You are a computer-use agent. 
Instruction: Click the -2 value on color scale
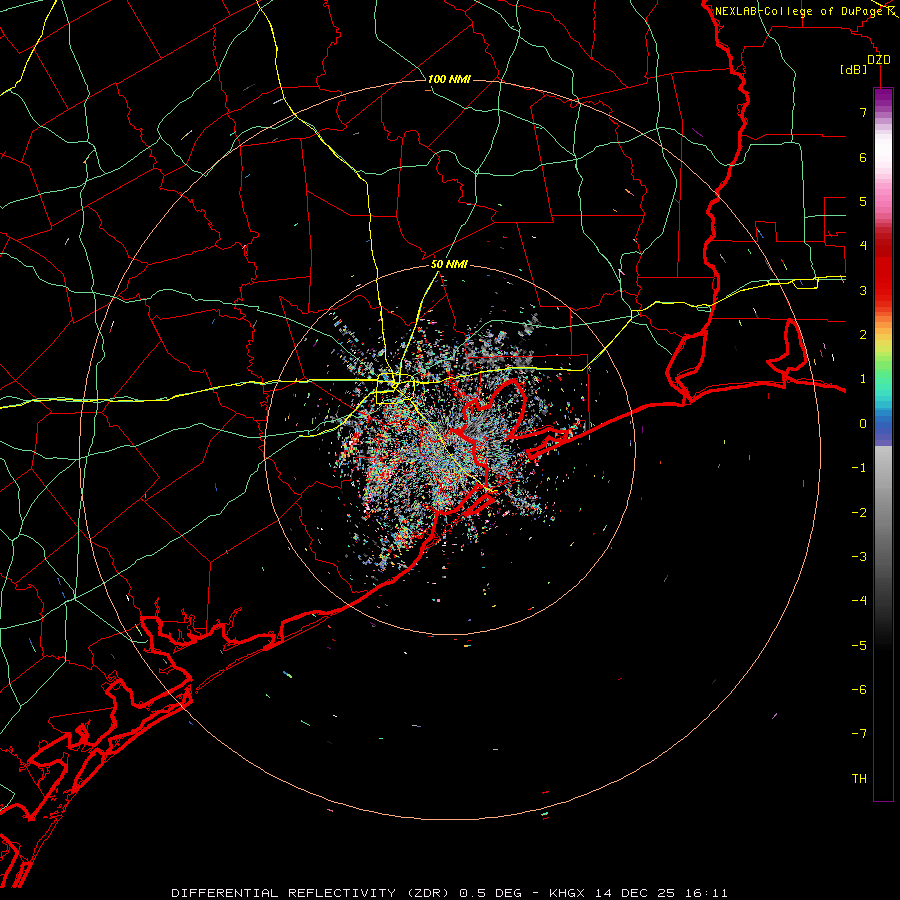[x=859, y=513]
